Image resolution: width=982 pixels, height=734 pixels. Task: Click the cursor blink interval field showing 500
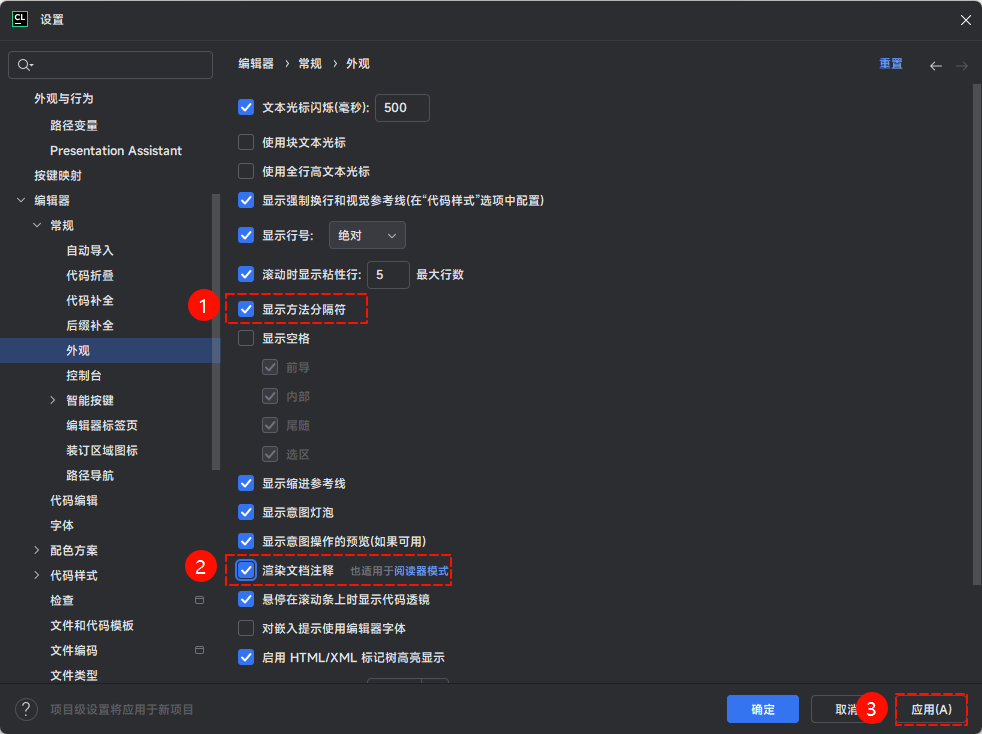click(x=401, y=107)
